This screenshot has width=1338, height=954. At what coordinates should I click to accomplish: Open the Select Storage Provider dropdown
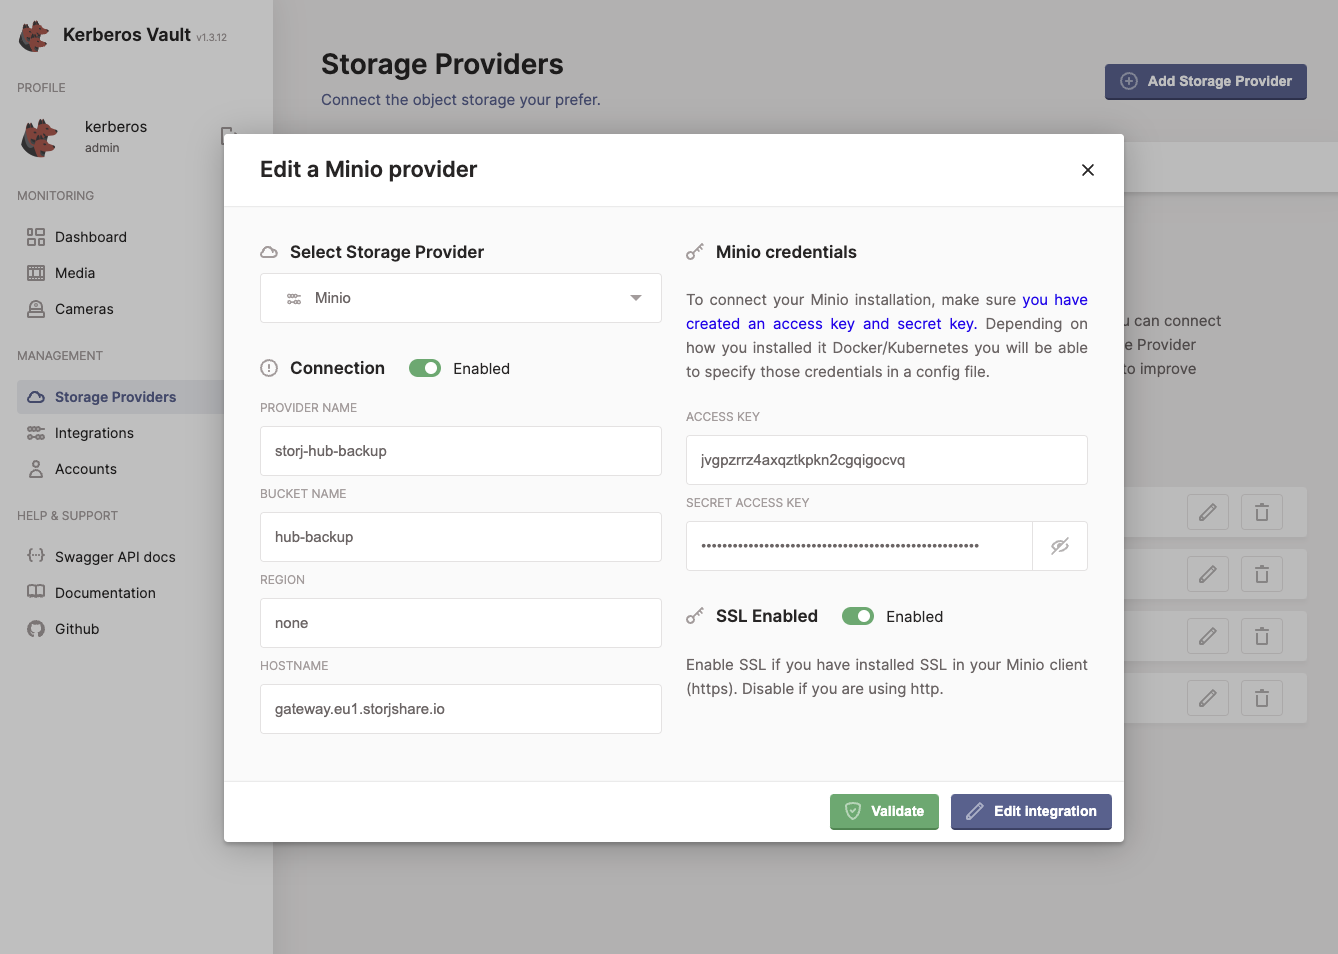(460, 297)
